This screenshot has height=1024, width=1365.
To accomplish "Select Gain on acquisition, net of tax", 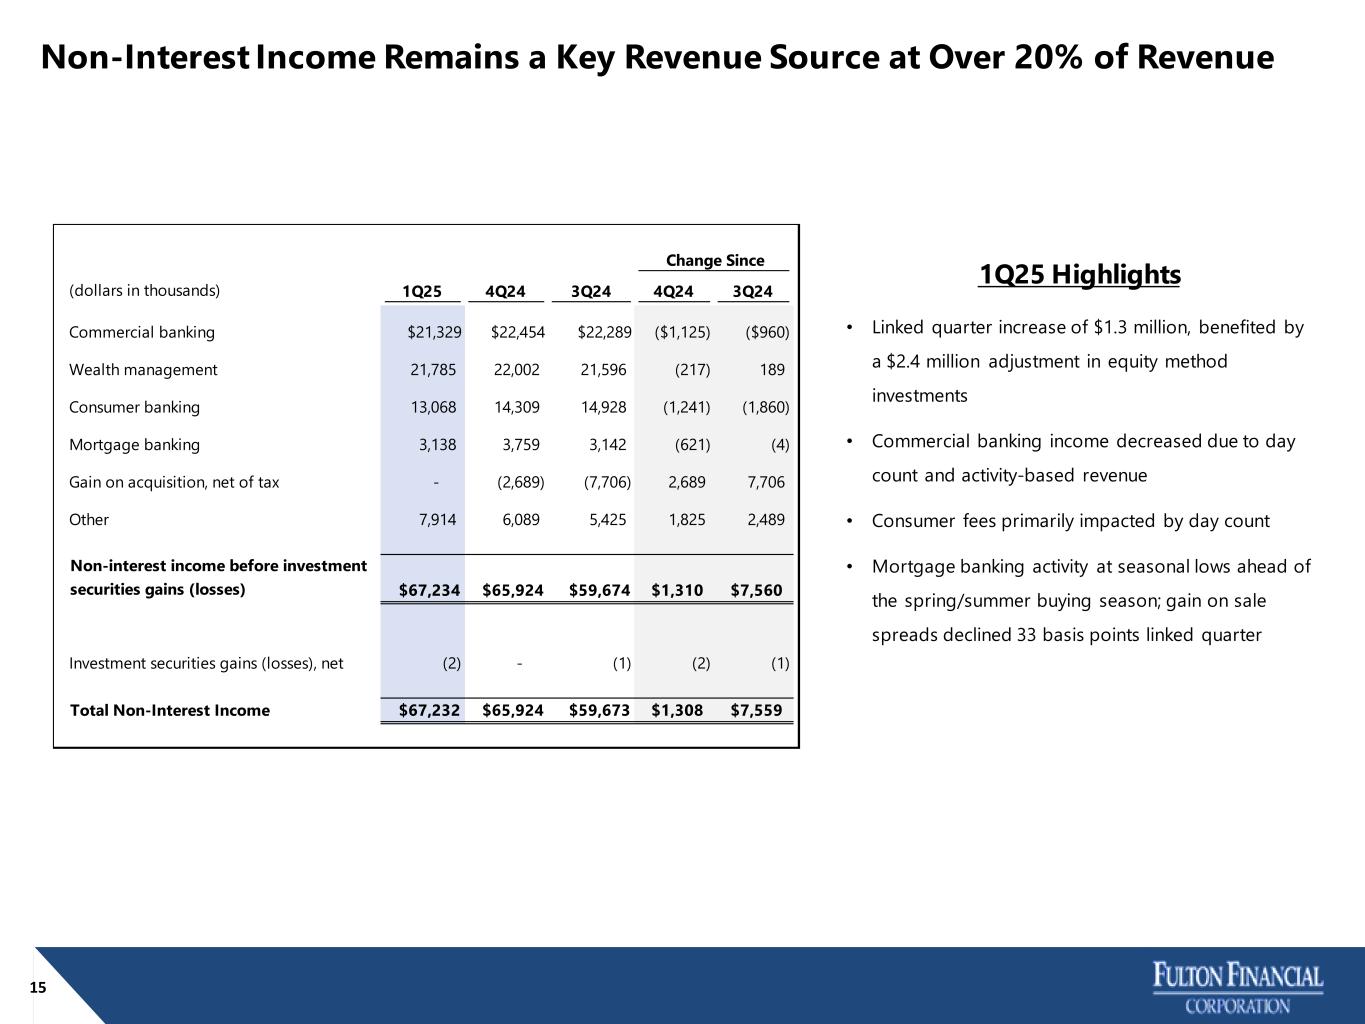I will point(174,482).
